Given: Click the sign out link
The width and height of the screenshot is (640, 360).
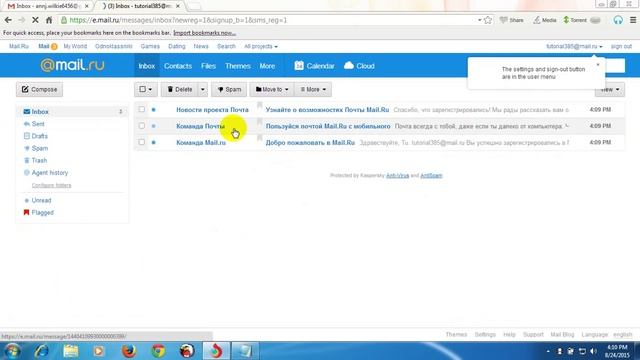Looking at the screenshot, I should pyautogui.click(x=621, y=47).
